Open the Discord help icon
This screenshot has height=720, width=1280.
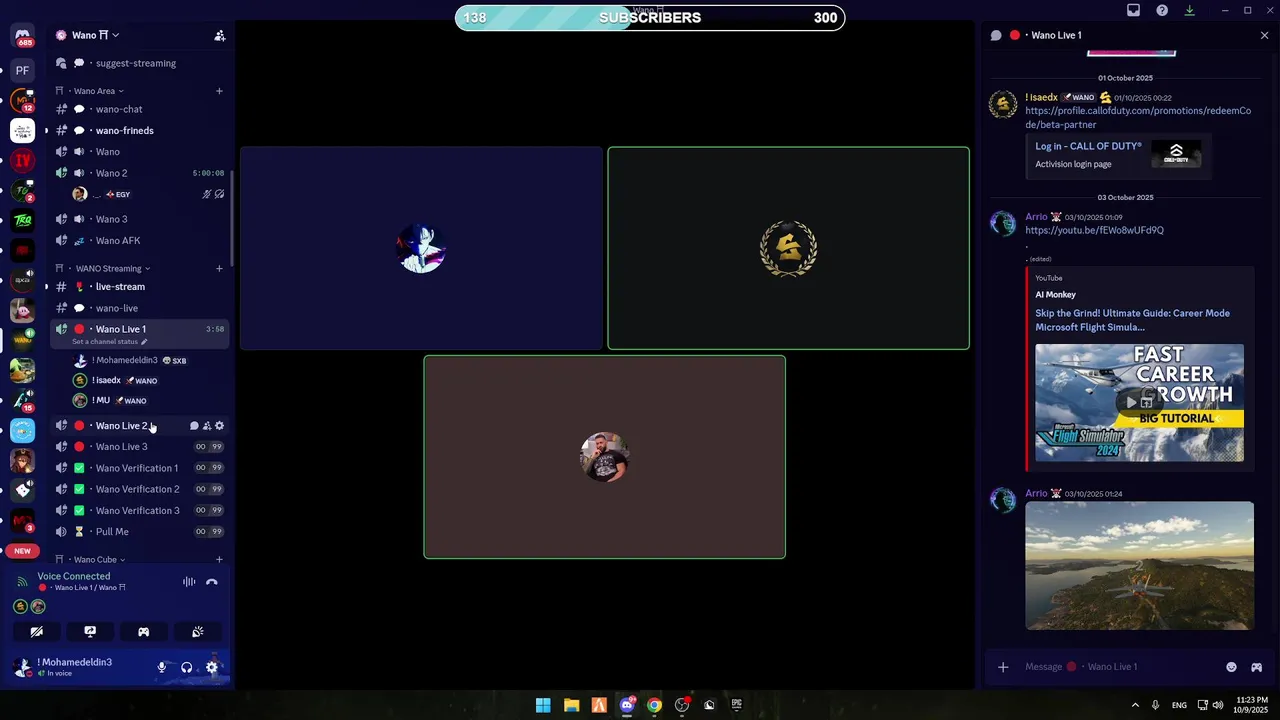[1162, 10]
